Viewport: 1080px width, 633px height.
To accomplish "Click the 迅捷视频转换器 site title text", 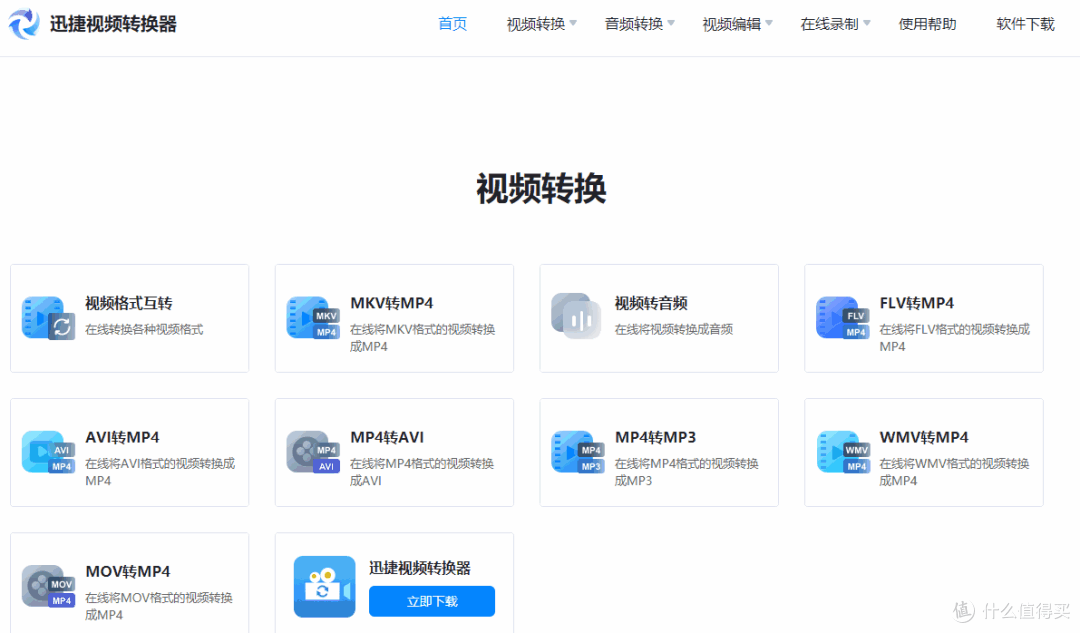I will pos(113,24).
